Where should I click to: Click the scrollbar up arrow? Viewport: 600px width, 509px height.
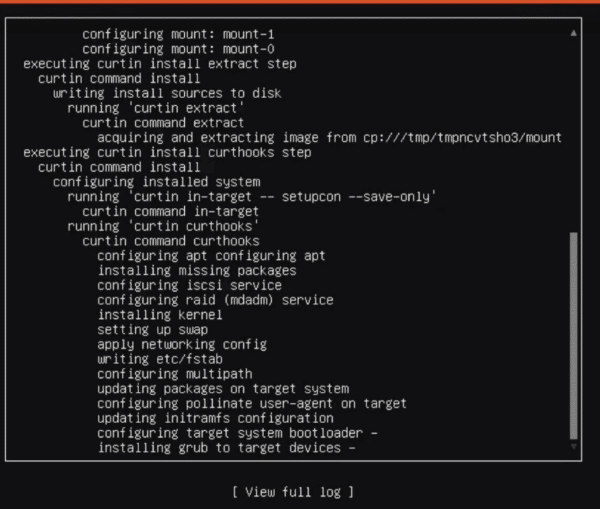tap(574, 34)
